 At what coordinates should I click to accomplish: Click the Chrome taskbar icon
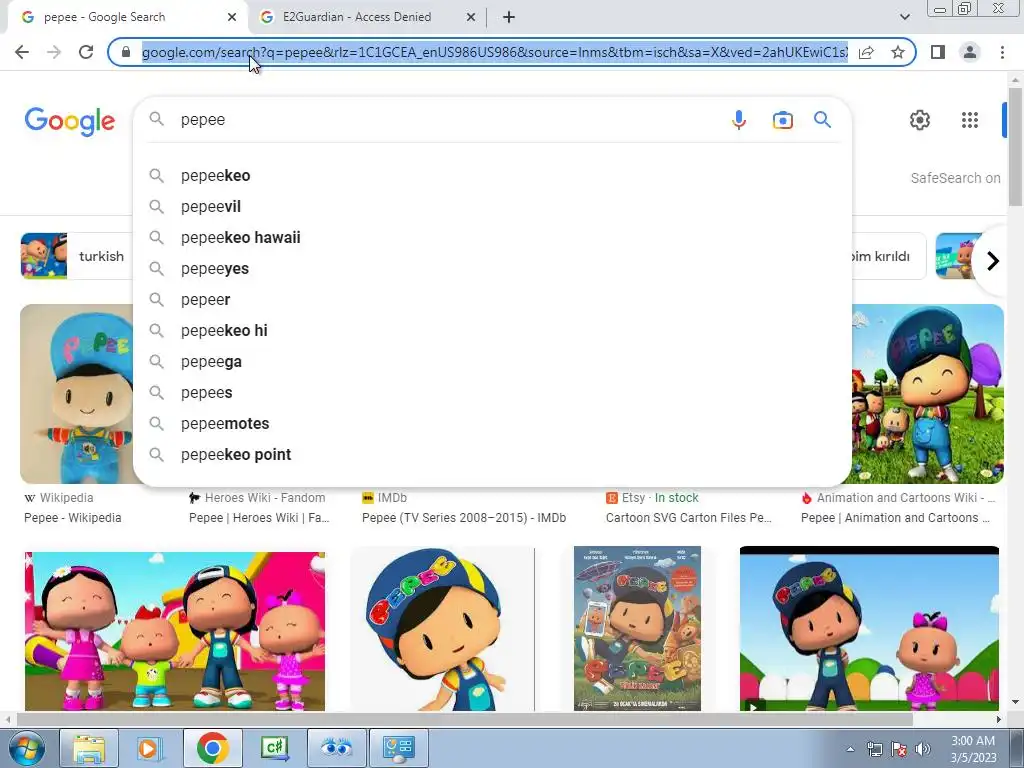[x=212, y=748]
